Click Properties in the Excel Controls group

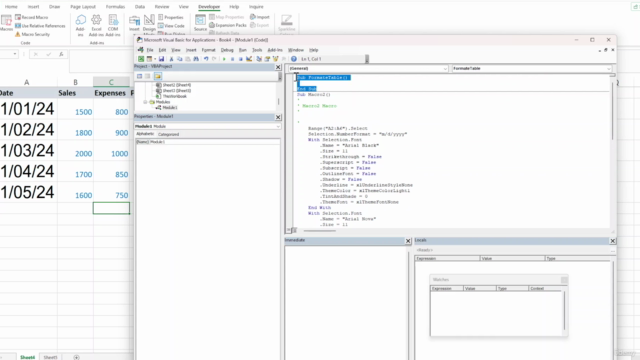[171, 17]
